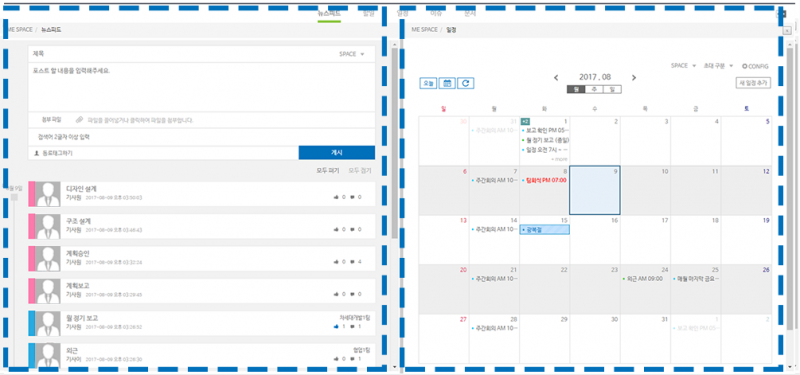Open SPACE dropdown in post editor

coord(352,54)
